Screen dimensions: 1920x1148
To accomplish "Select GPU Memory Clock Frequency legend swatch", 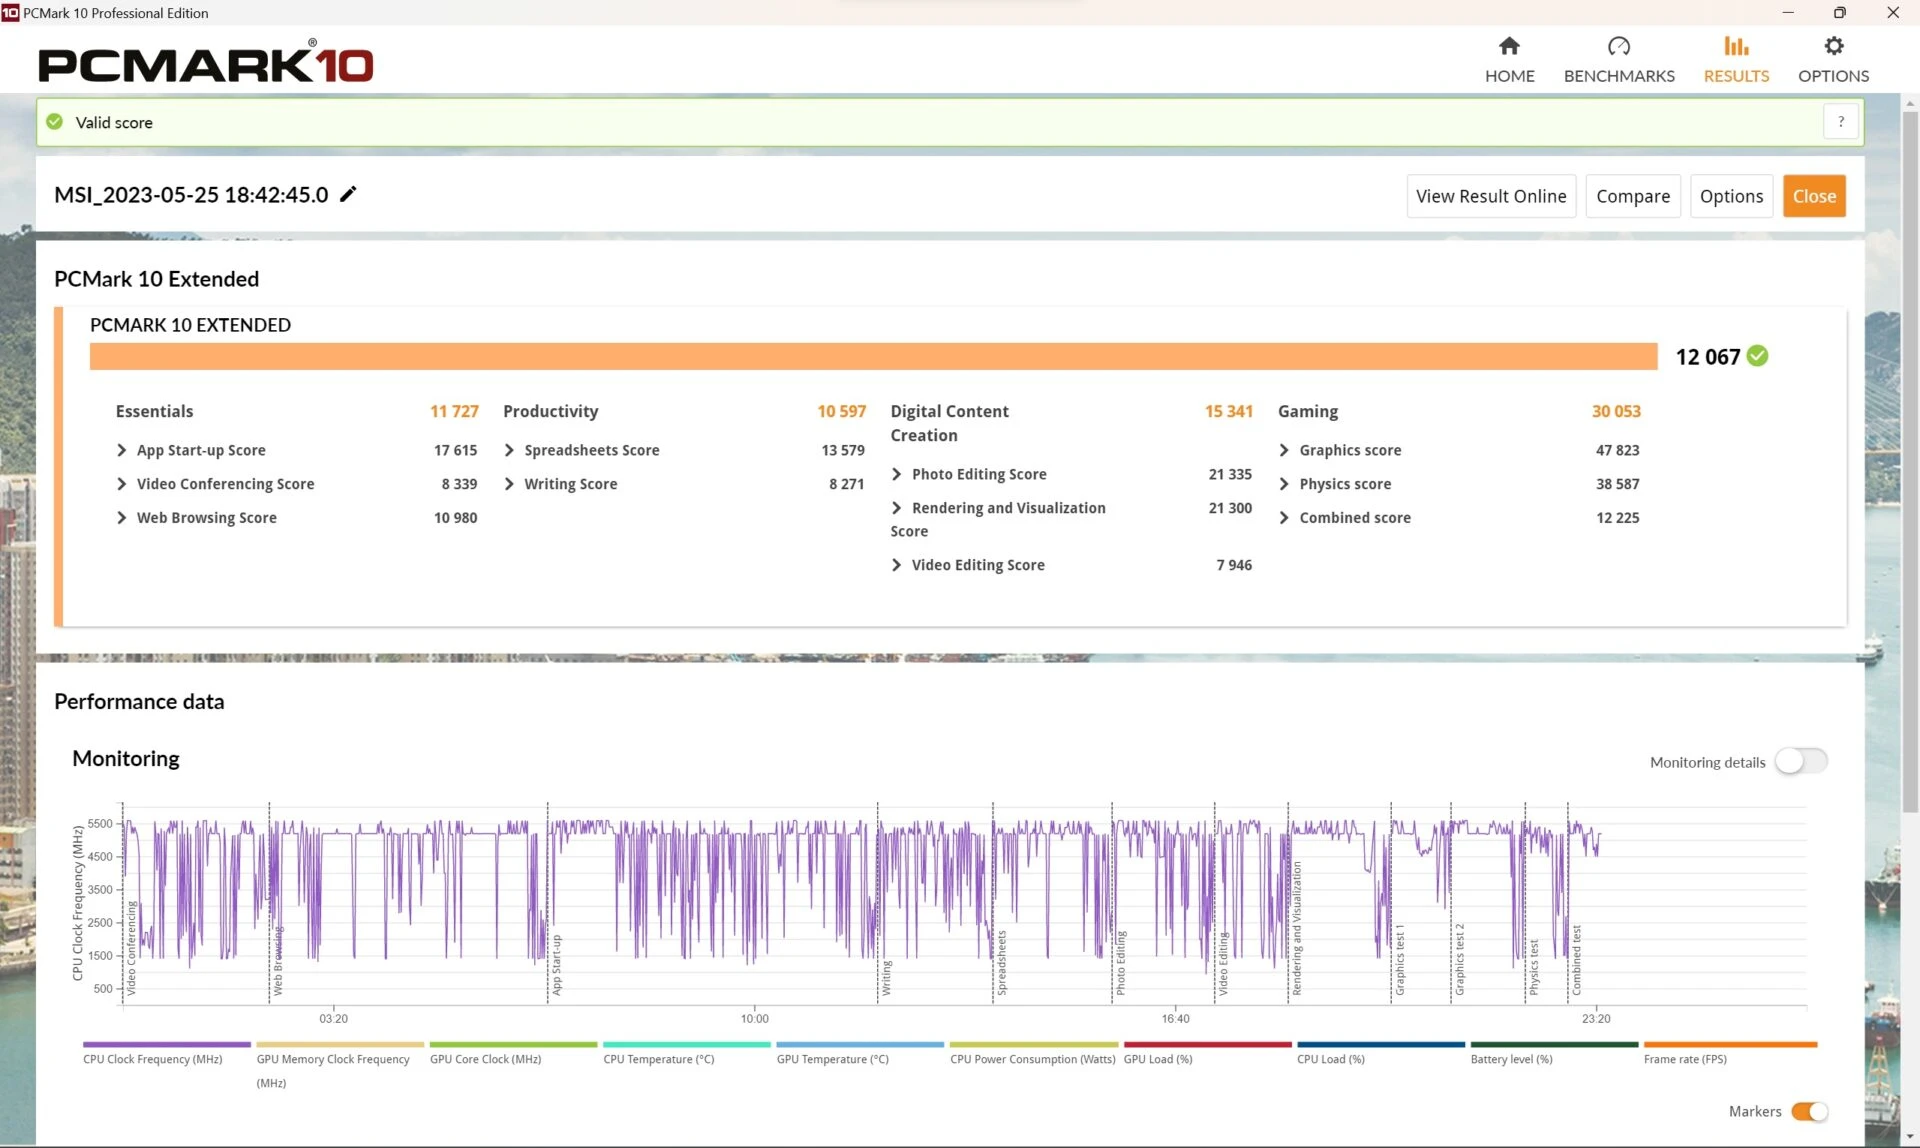I will pos(340,1044).
